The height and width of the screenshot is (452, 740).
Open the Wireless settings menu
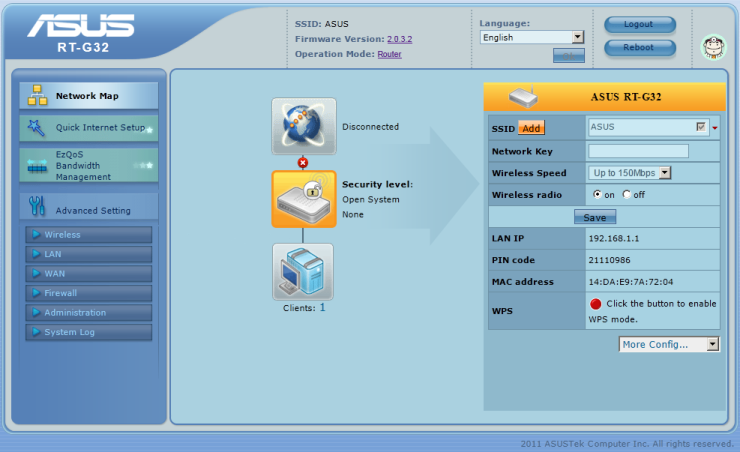(x=89, y=234)
